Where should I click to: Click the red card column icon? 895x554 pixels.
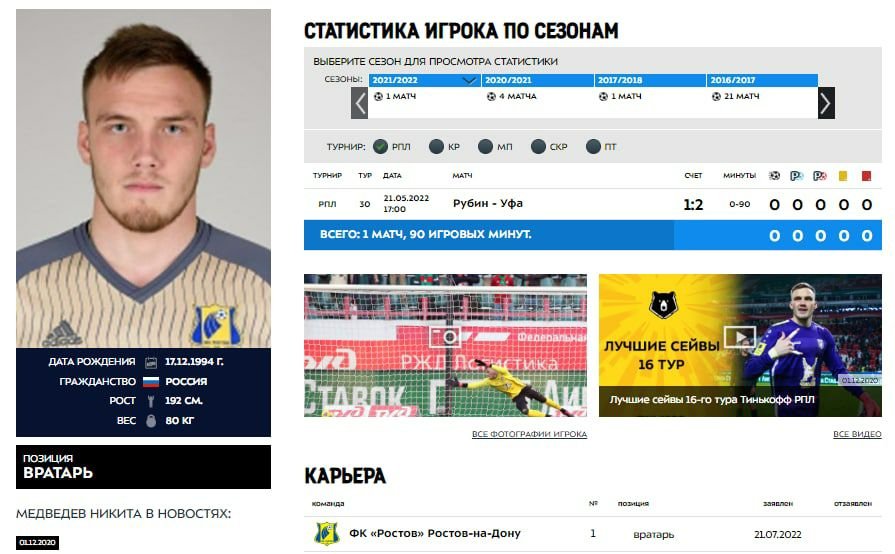(x=866, y=176)
